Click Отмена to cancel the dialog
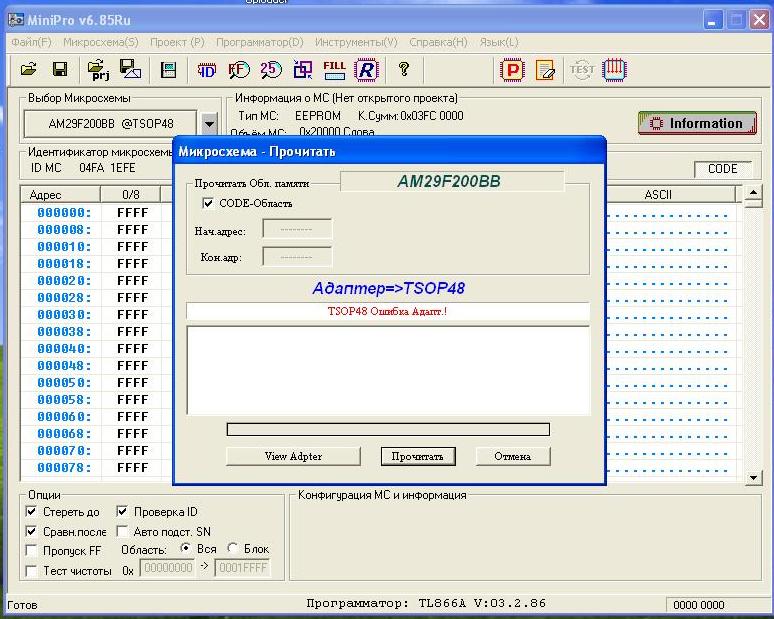Screen dimensions: 774x619 pyautogui.click(x=512, y=456)
